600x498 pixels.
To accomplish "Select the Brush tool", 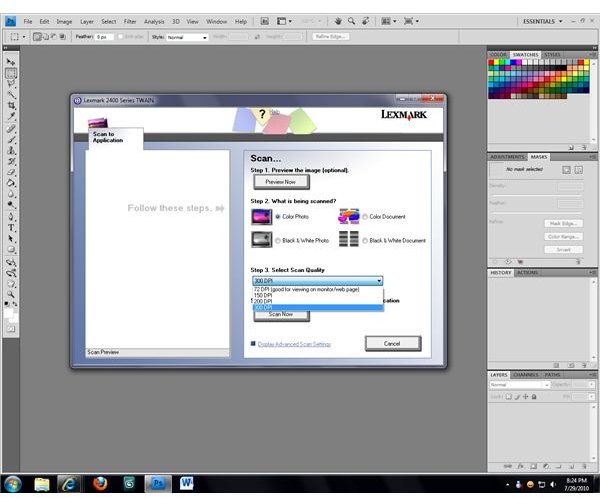I will 11,139.
